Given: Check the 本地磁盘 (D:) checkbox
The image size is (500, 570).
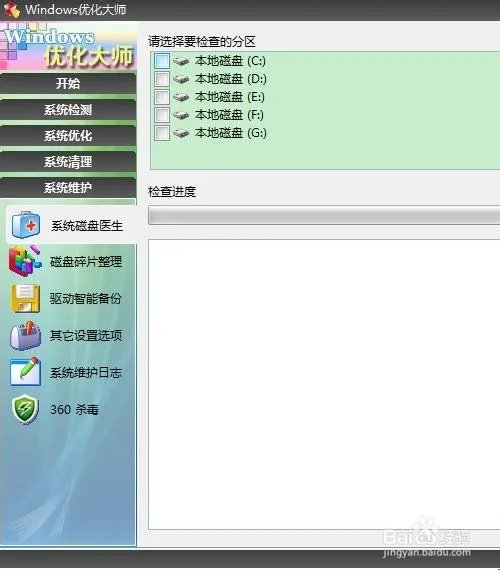Looking at the screenshot, I should tap(162, 79).
